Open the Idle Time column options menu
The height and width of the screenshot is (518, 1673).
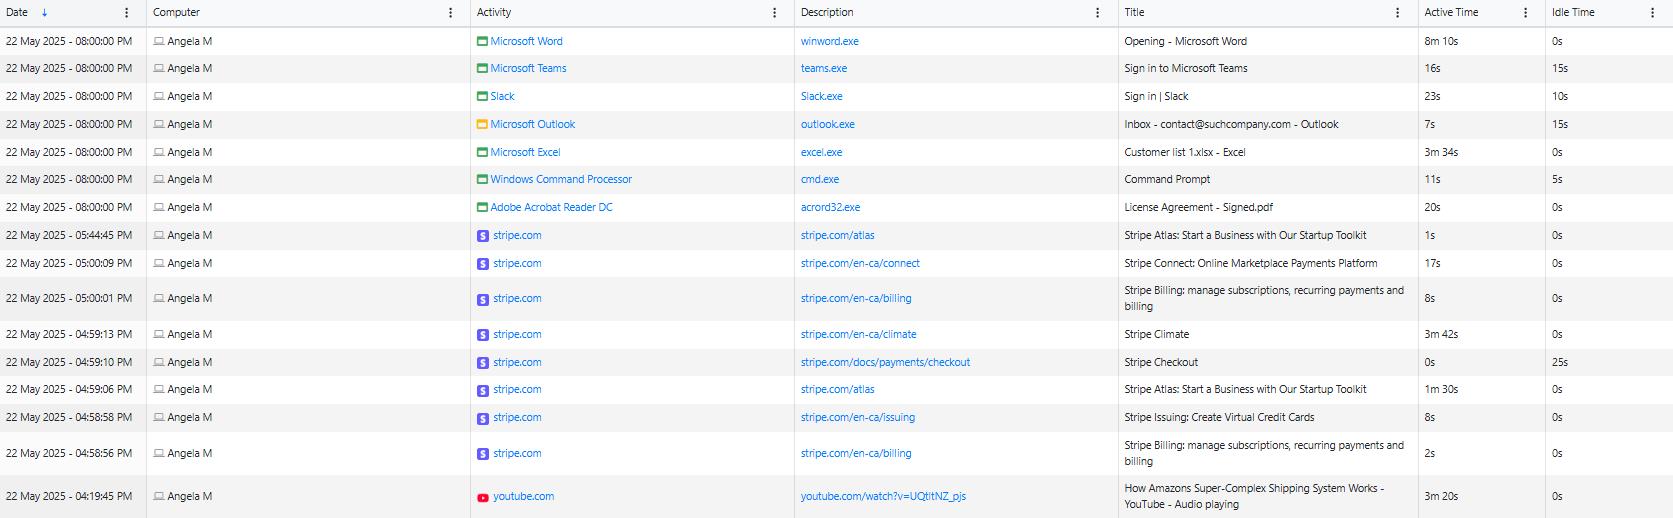tap(1651, 13)
